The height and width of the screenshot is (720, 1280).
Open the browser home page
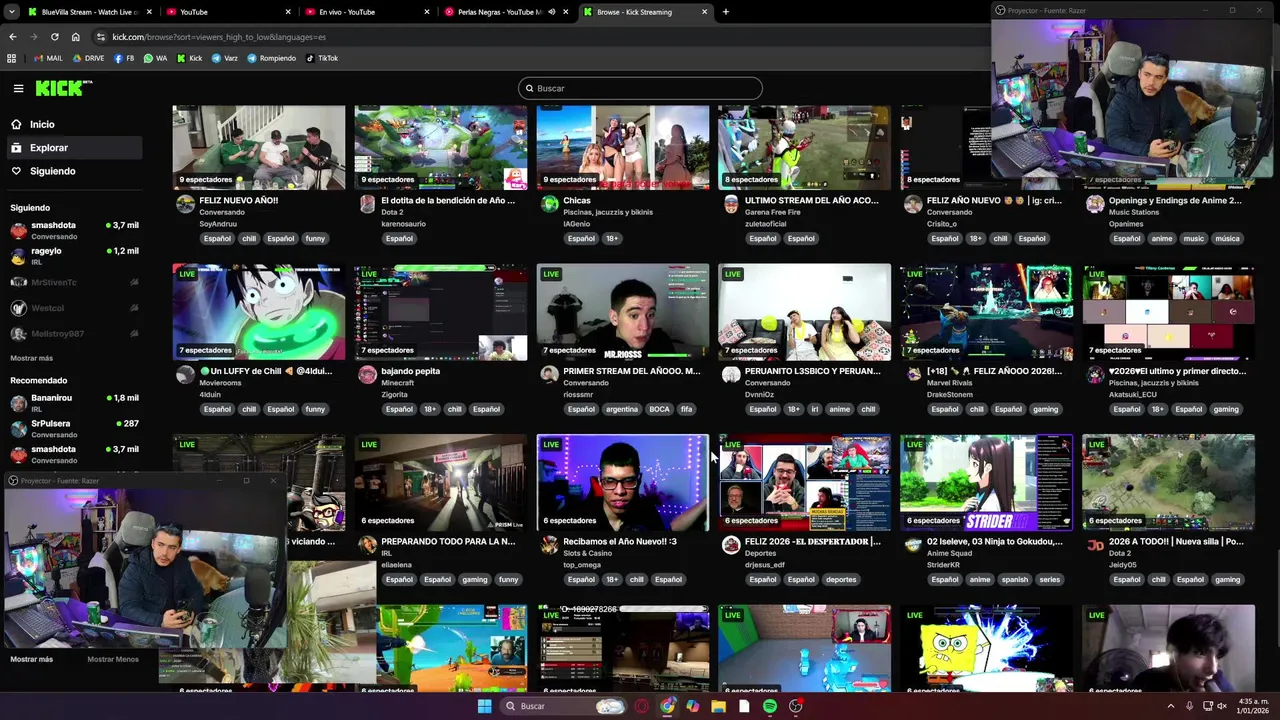click(x=75, y=37)
